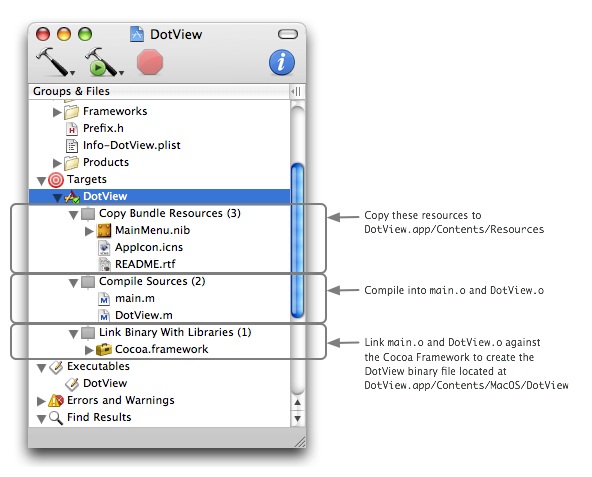Click the DotView project document icon in title
592x477 pixels.
[137, 34]
